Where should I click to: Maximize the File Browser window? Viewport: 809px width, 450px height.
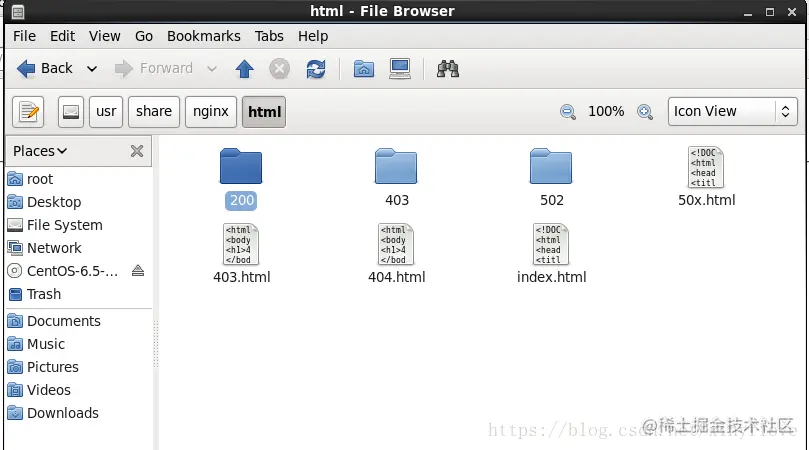(x=770, y=12)
